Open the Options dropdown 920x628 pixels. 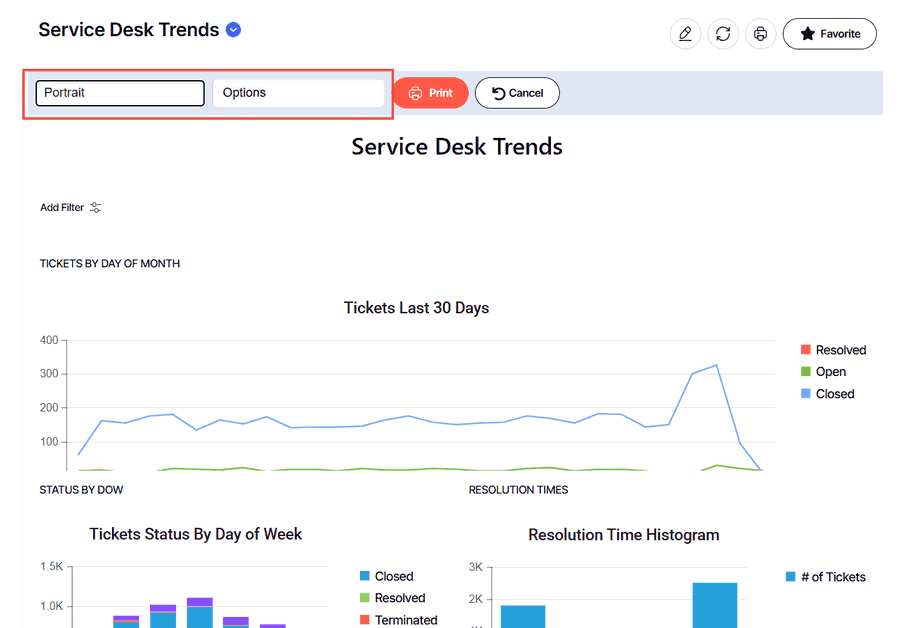(x=298, y=93)
